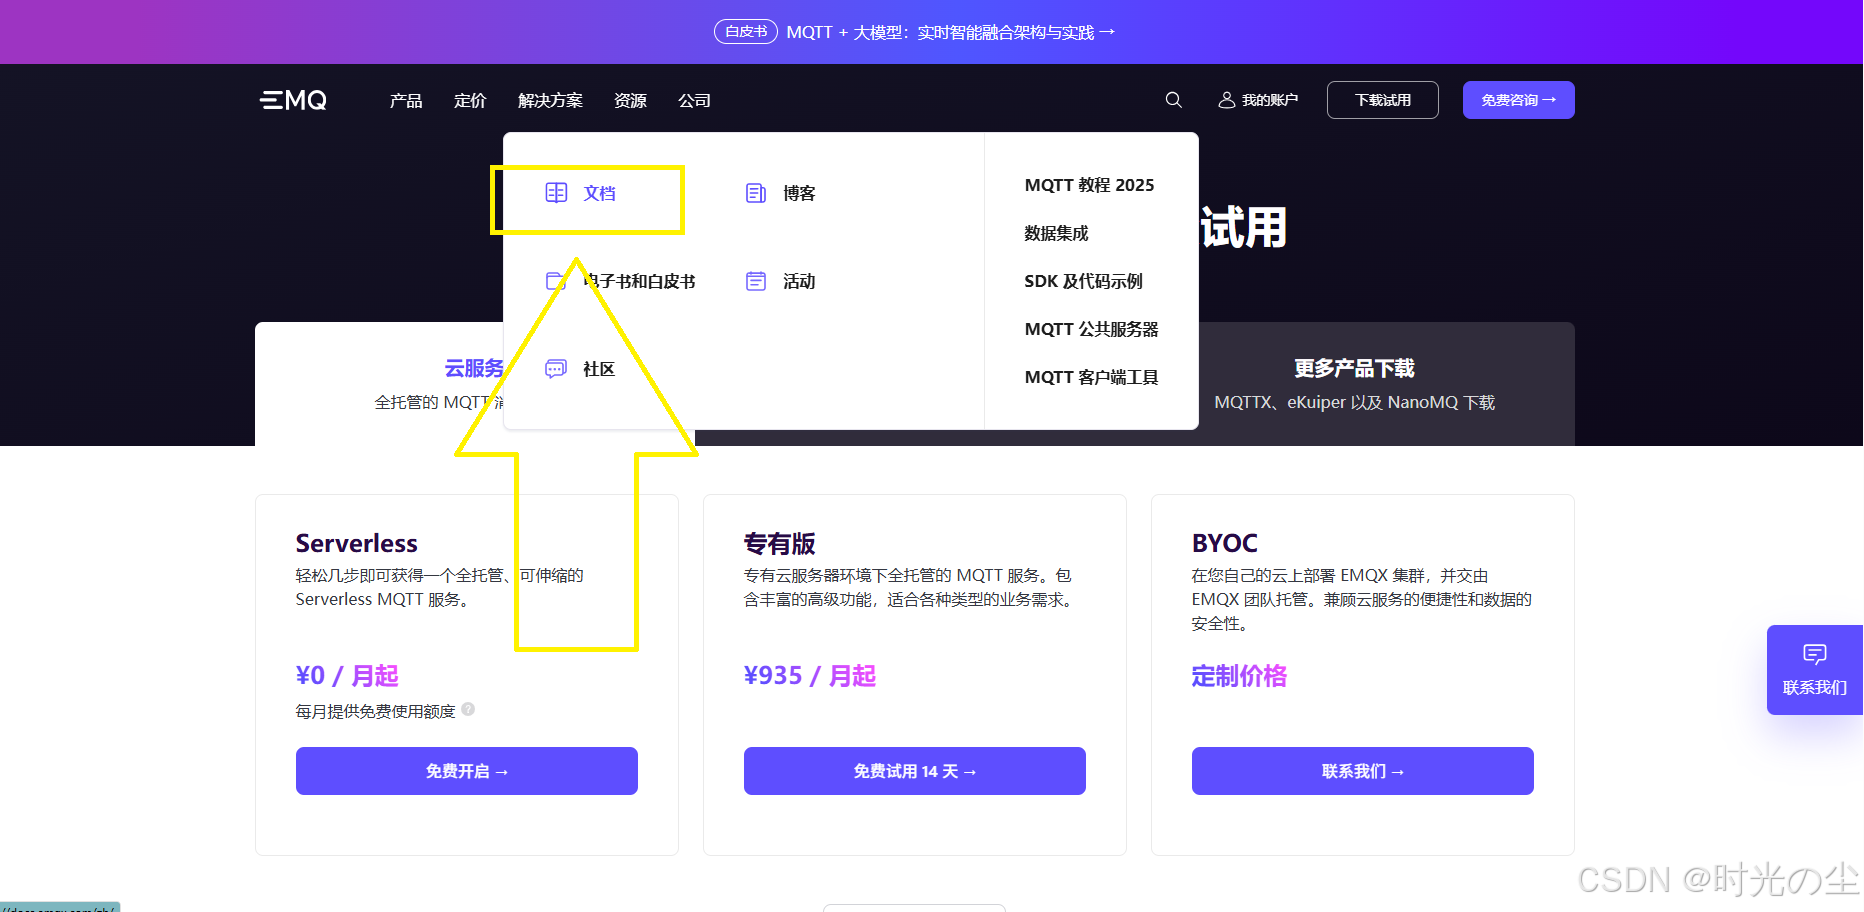Click 每月提供免费使用额度 text
This screenshot has height=912, width=1864.
point(375,711)
